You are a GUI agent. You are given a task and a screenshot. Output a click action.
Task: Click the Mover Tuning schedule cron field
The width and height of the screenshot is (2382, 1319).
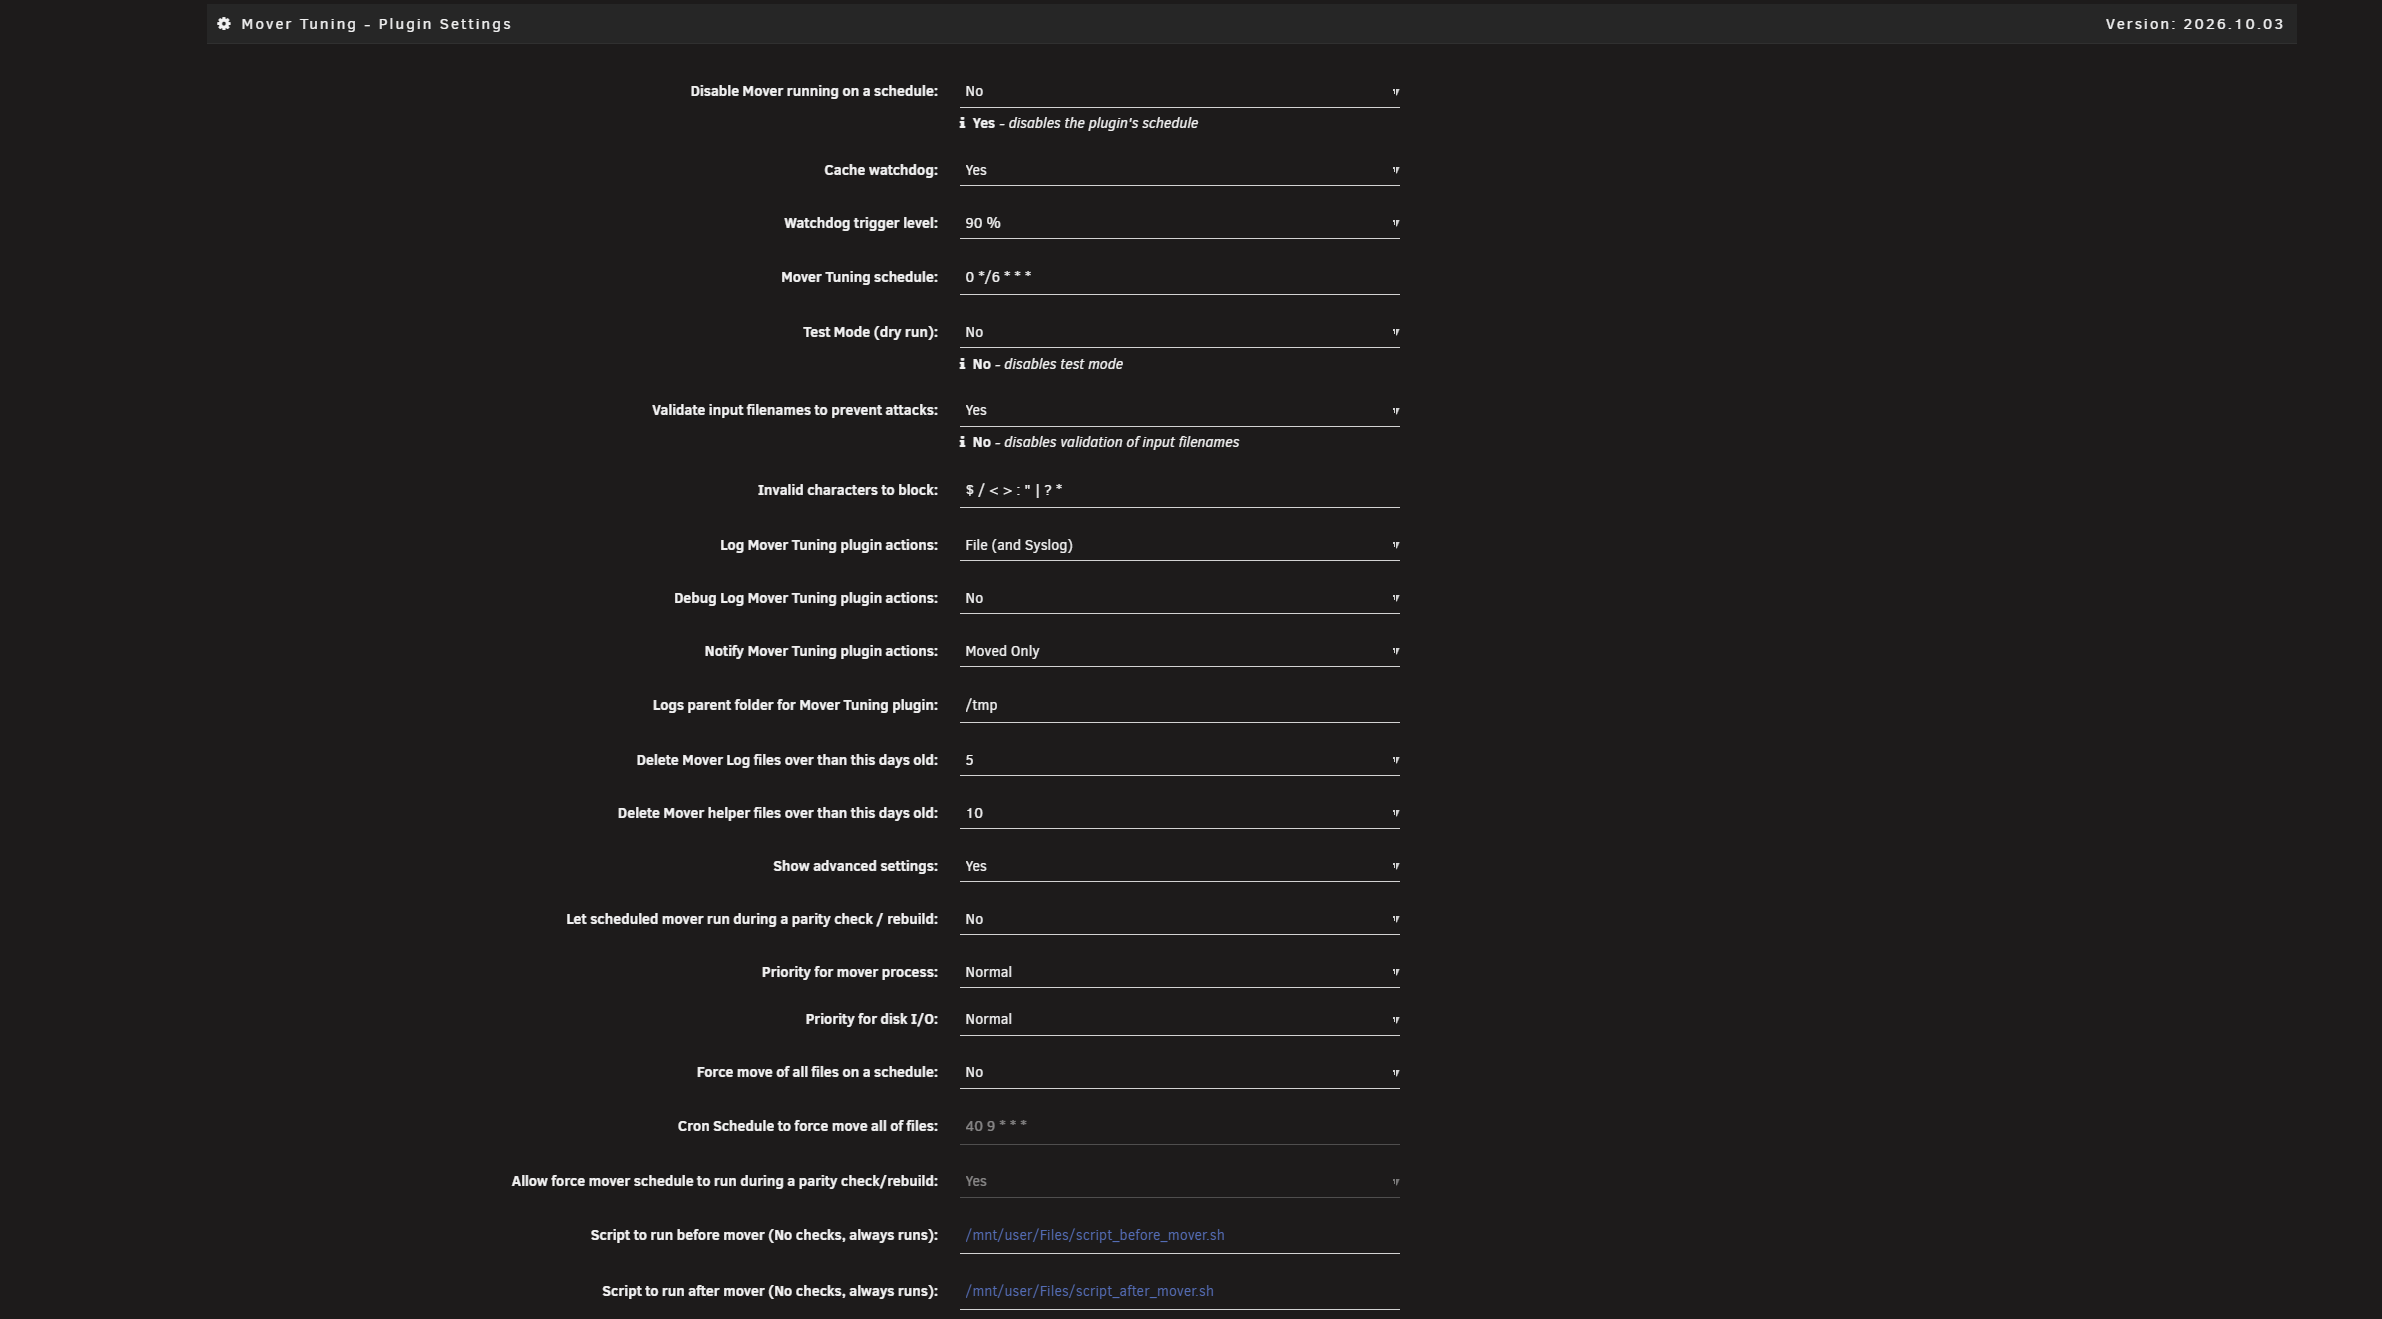1179,277
